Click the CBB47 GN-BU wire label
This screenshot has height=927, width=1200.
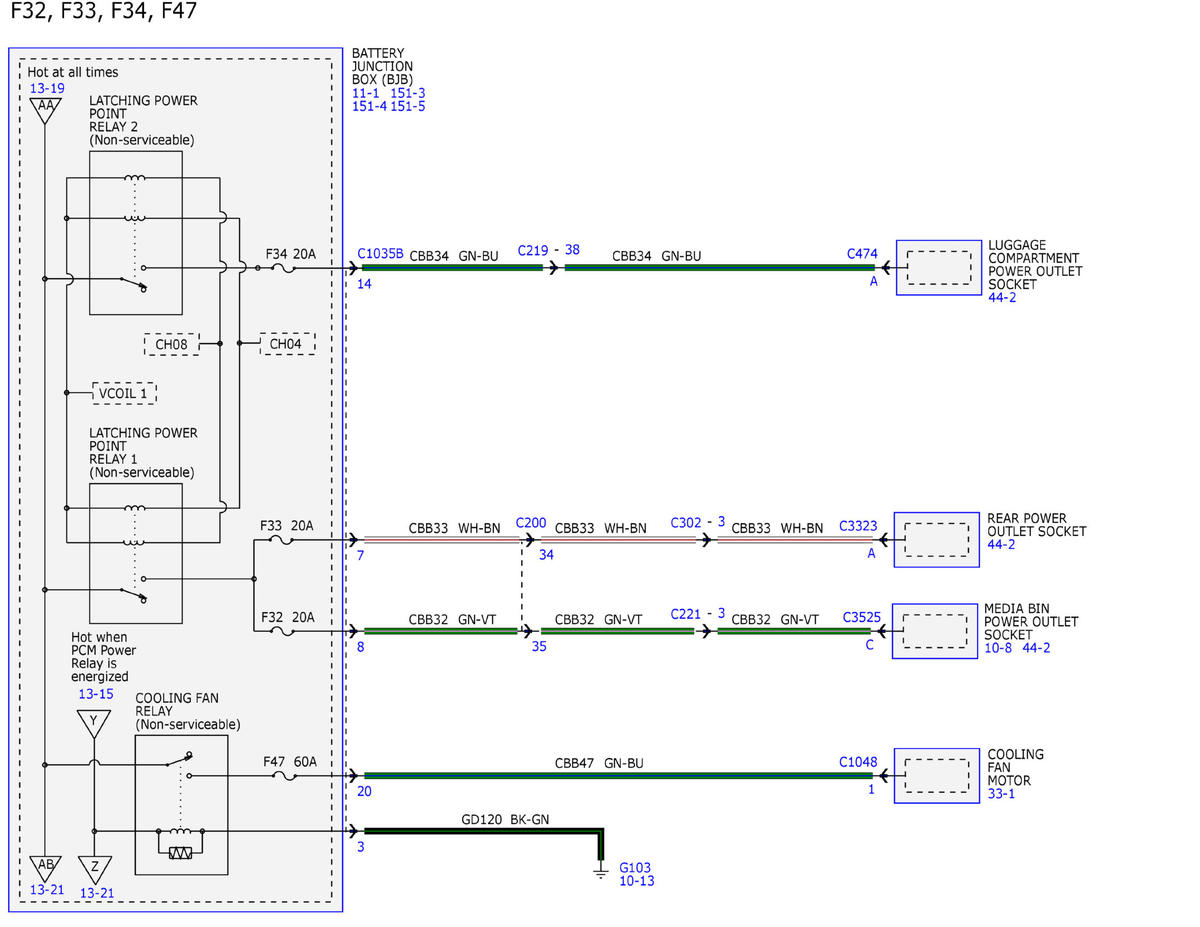599,763
